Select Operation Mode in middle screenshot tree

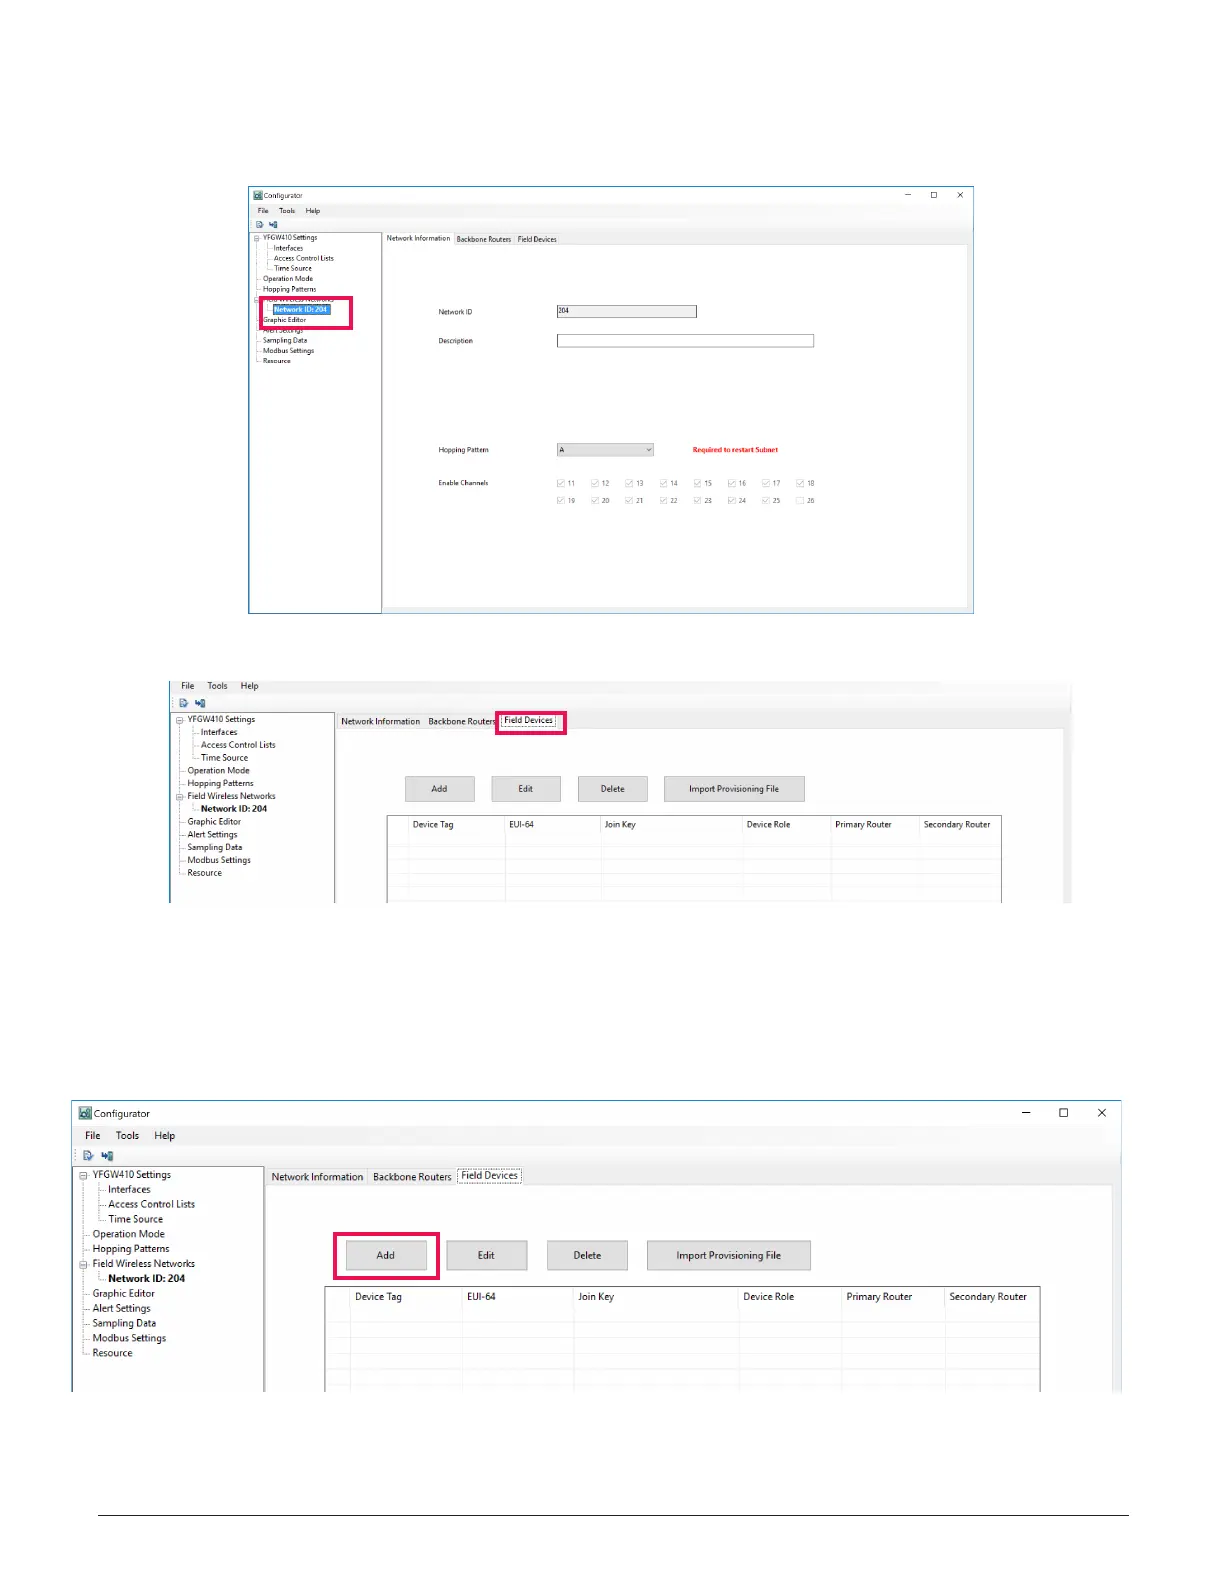coord(219,771)
